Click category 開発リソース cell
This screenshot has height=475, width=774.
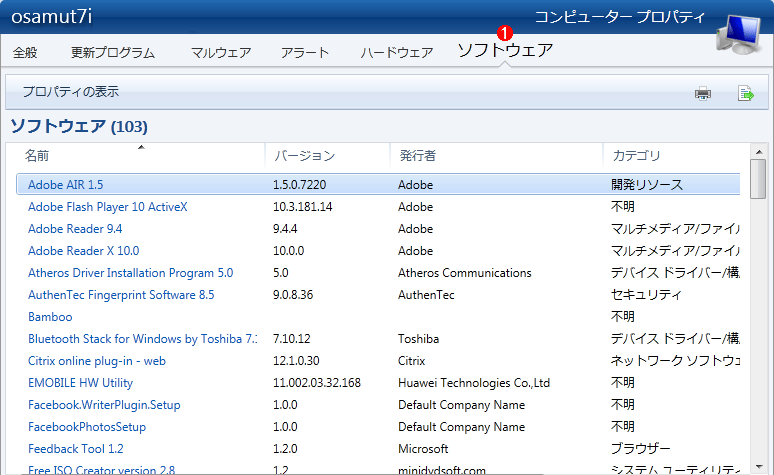click(647, 185)
